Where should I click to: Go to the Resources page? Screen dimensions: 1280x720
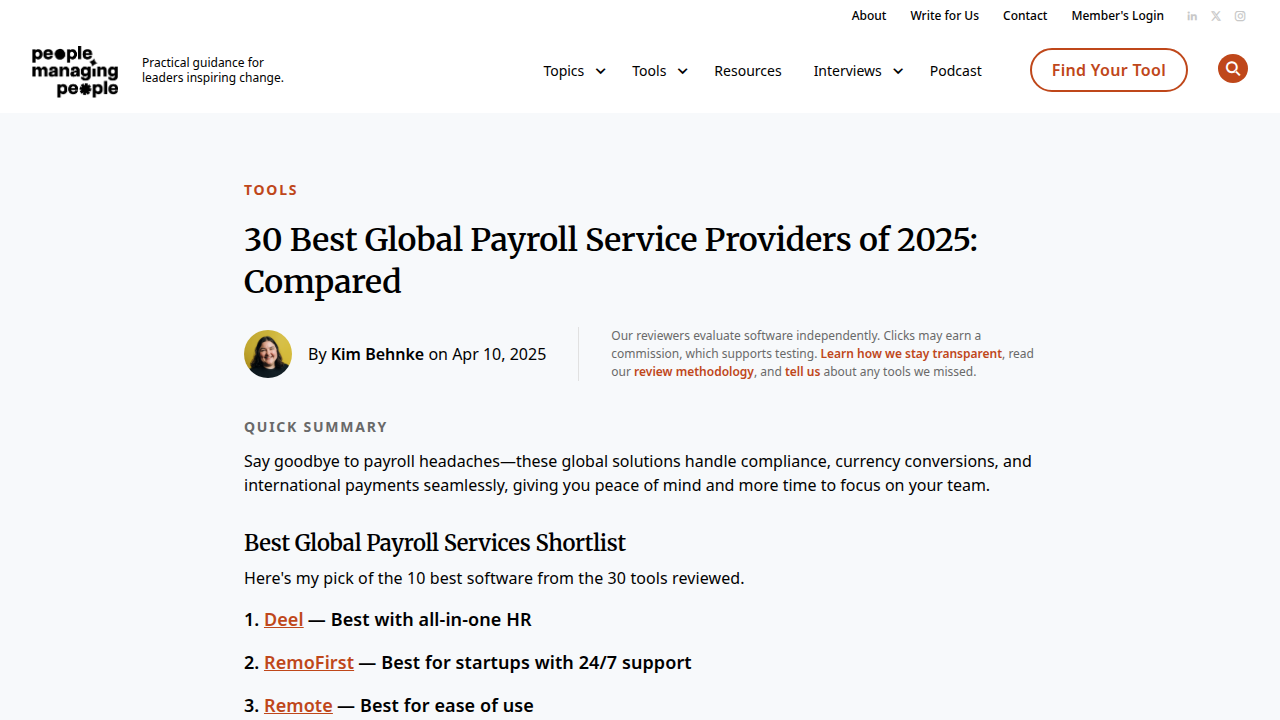pyautogui.click(x=748, y=71)
